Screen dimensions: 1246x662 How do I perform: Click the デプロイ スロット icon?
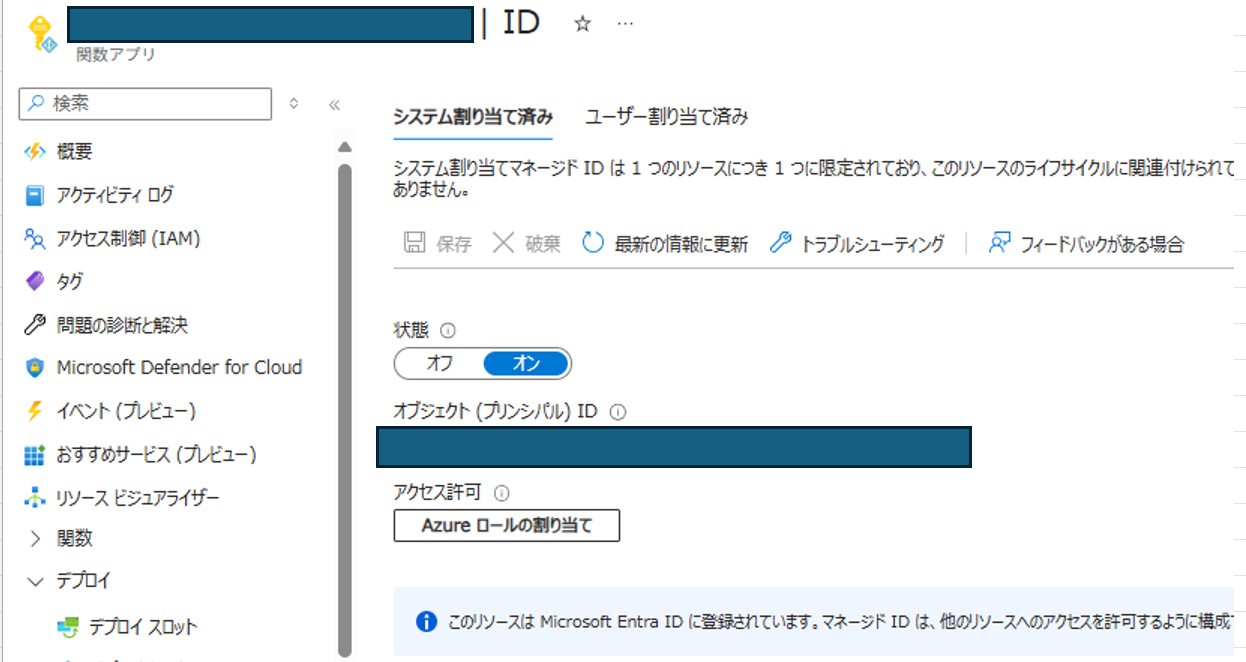click(x=68, y=627)
